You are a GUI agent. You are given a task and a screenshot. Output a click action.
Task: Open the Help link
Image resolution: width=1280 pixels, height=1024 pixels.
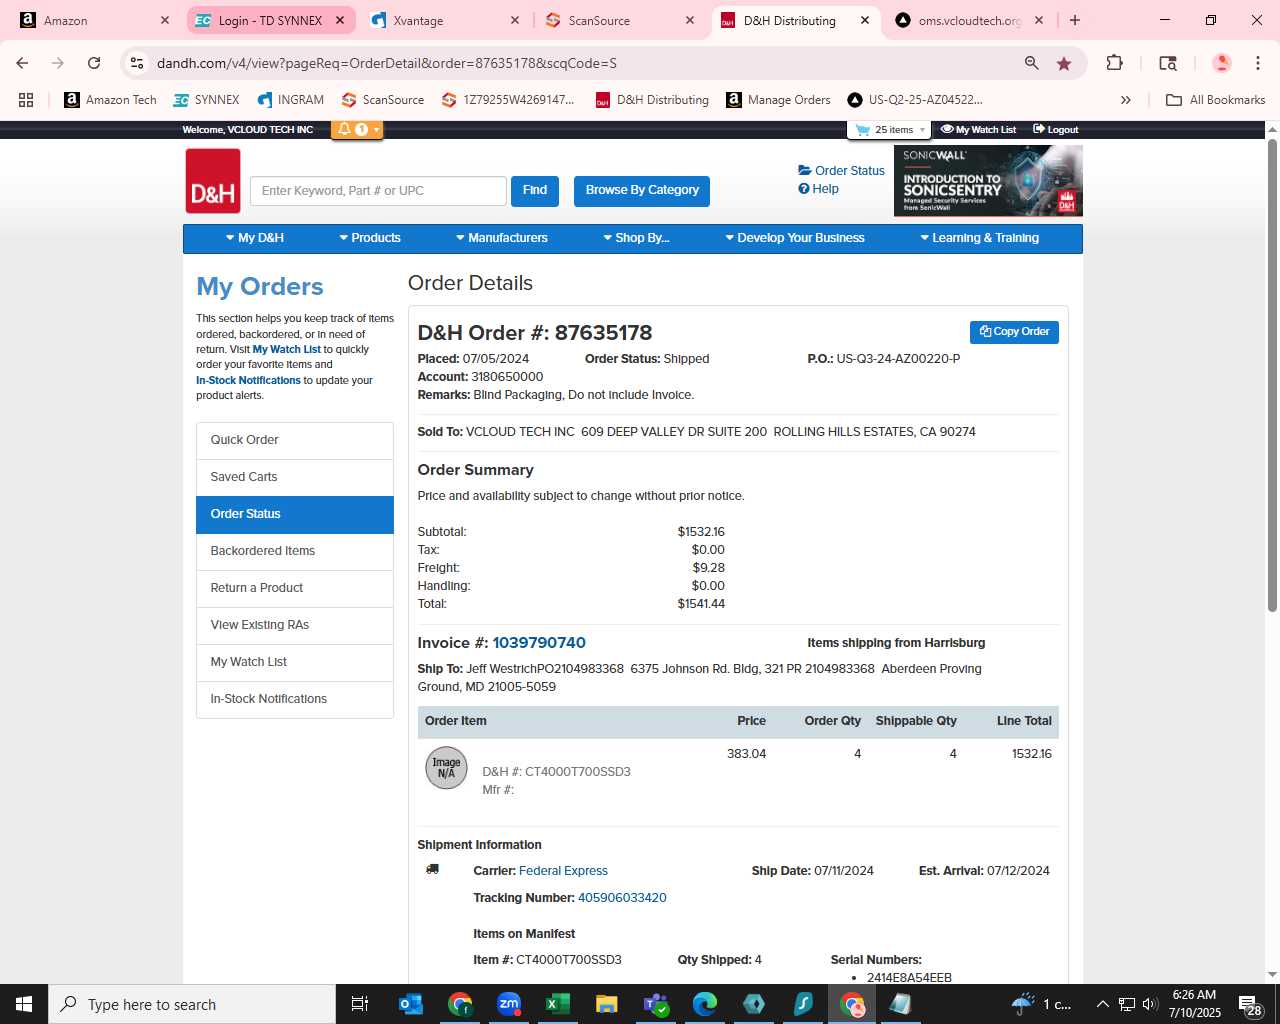coord(818,189)
